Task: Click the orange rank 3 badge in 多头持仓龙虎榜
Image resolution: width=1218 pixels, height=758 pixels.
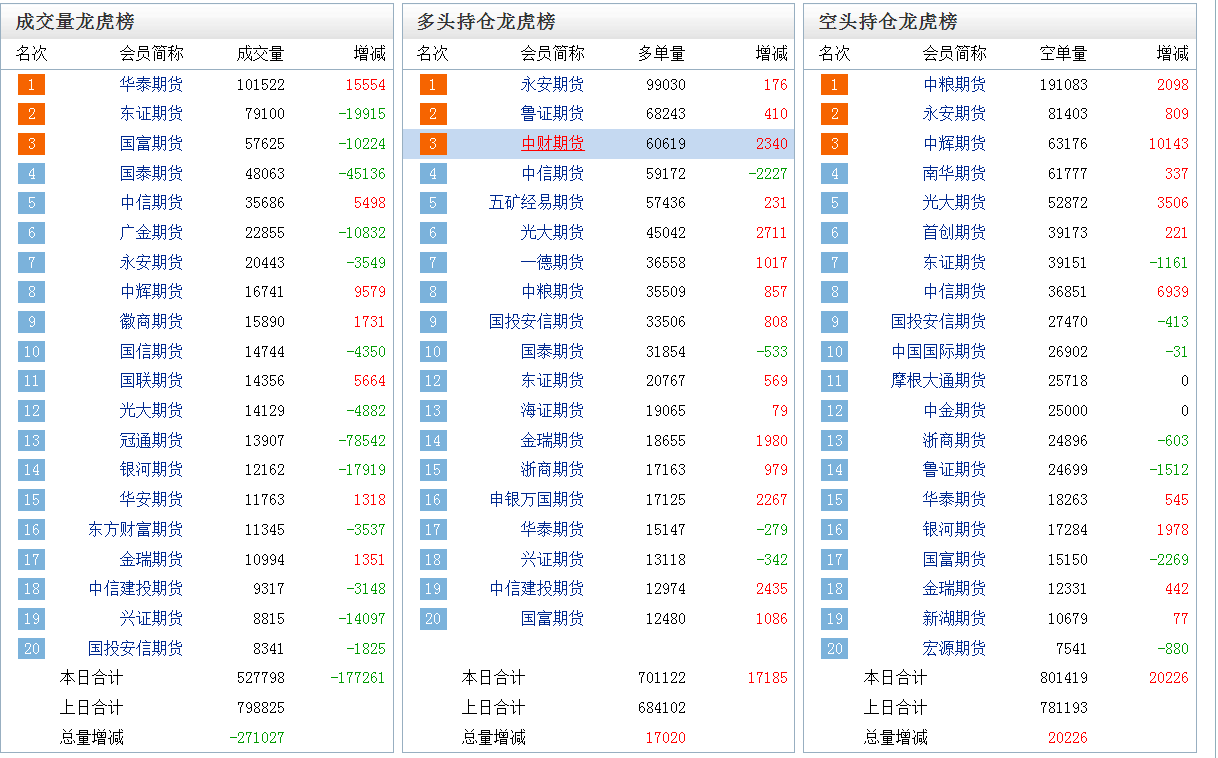Action: (x=433, y=144)
